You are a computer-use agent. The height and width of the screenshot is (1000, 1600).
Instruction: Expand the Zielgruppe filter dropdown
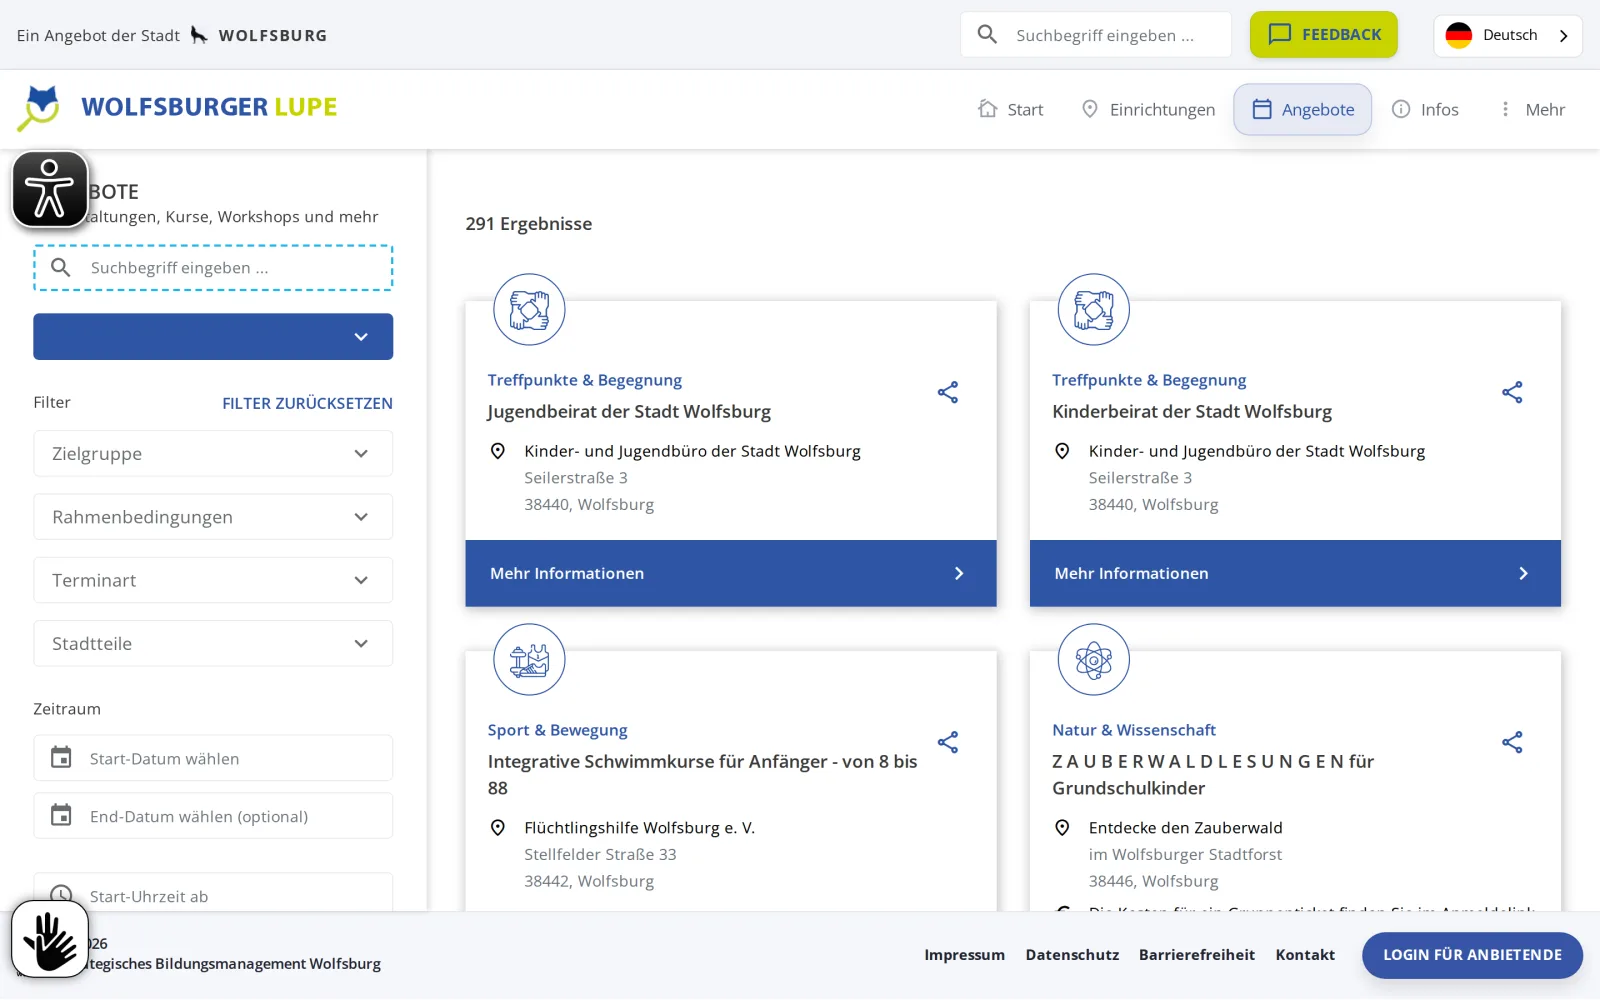click(x=213, y=454)
